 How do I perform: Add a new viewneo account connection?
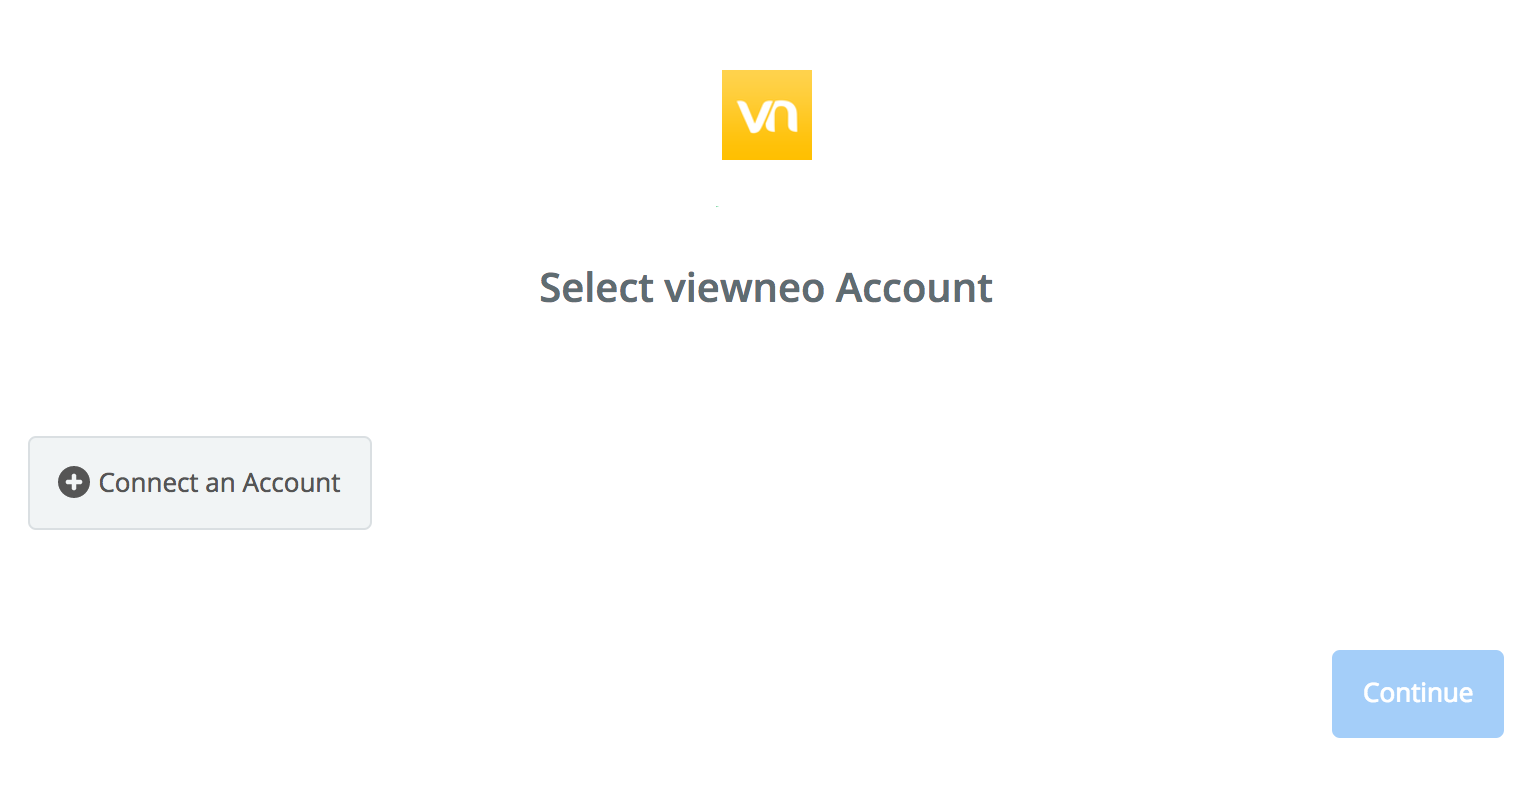[200, 483]
